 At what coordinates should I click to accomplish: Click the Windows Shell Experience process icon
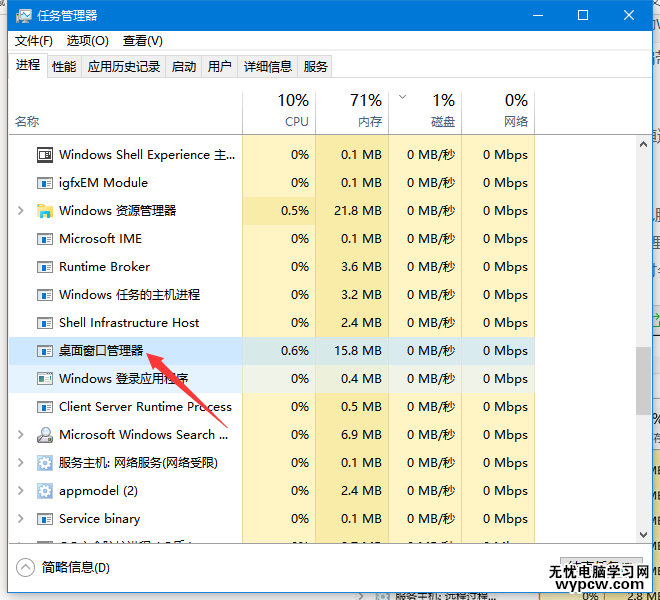(45, 155)
